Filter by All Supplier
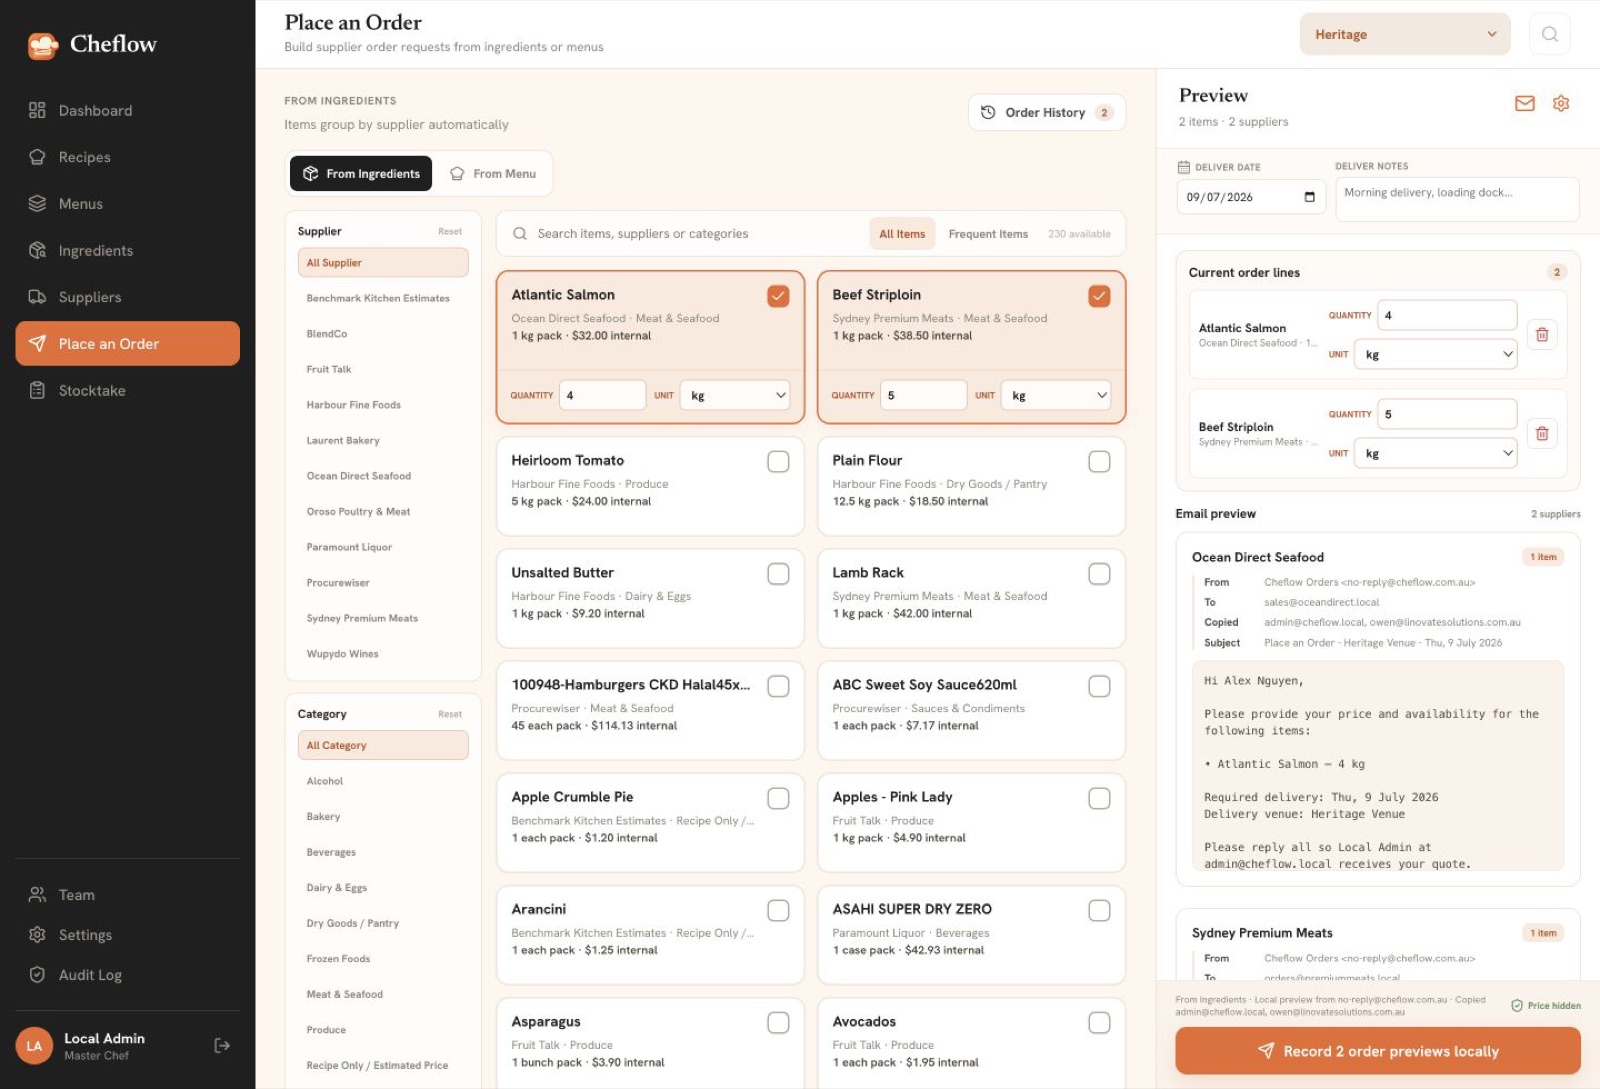The image size is (1600, 1089). tap(383, 263)
